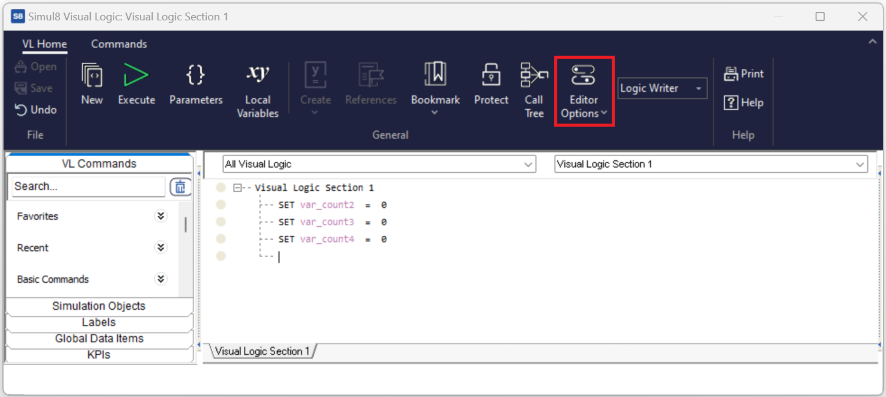Open the Simulation Objects panel
The image size is (886, 397).
pos(99,306)
